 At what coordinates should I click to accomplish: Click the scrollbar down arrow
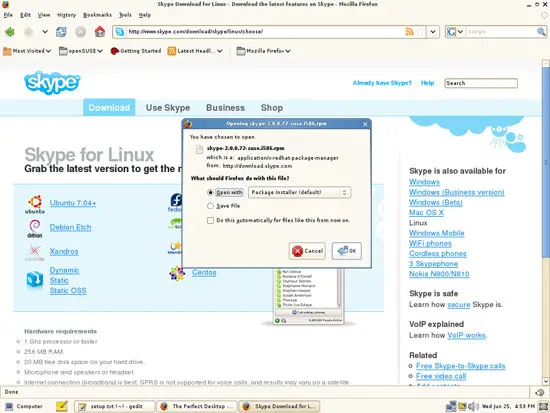pyautogui.click(x=545, y=381)
